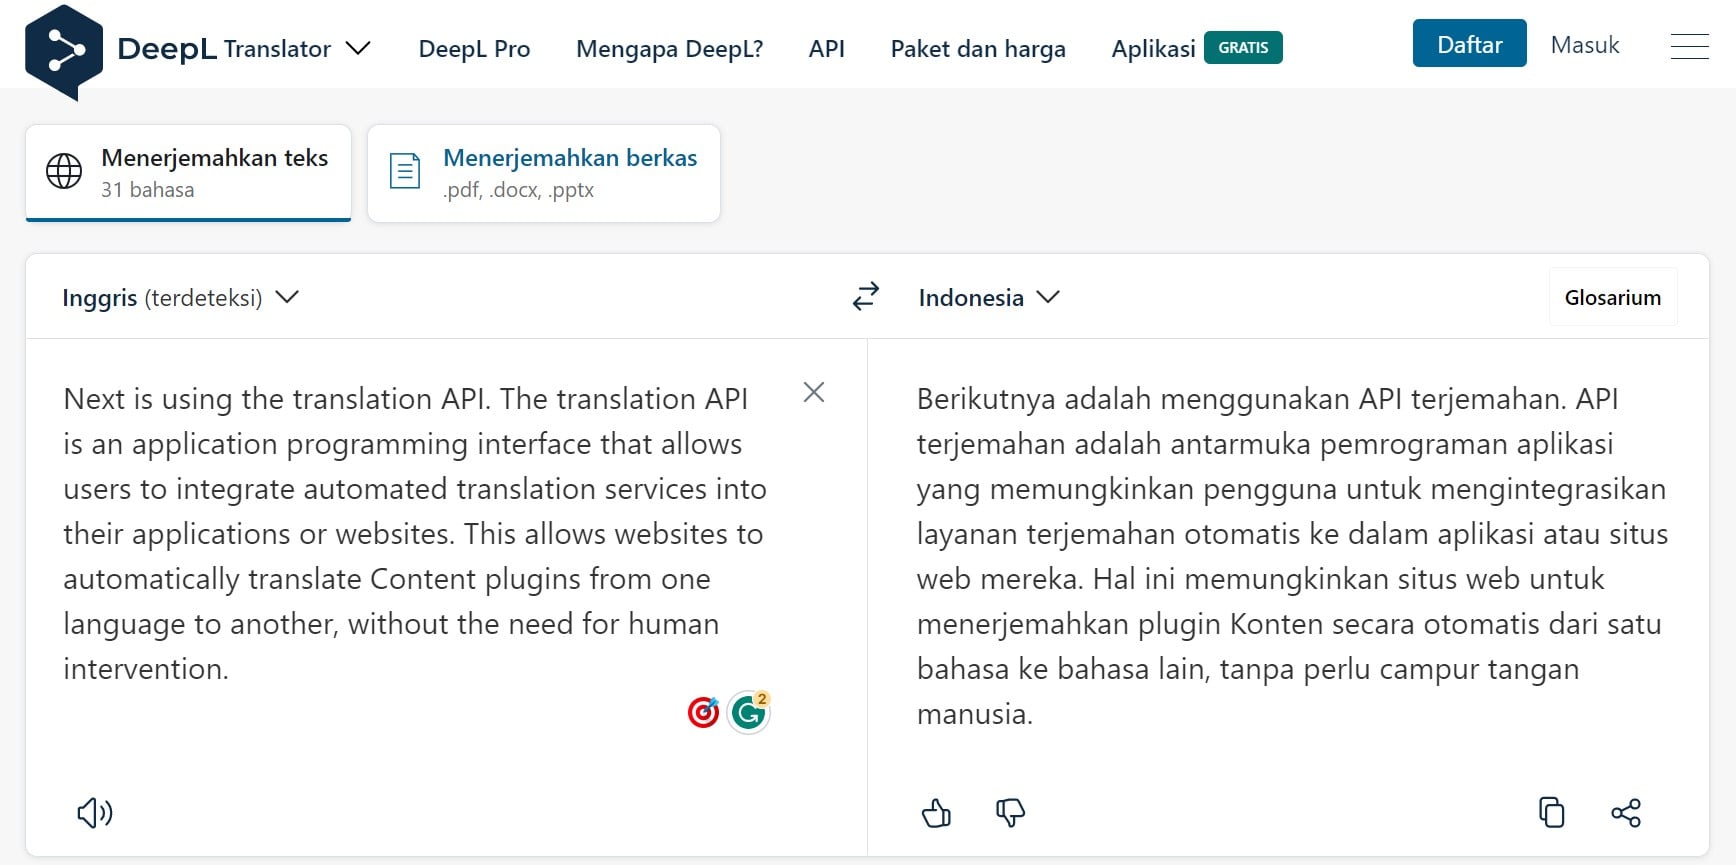Open the API menu item
The image size is (1736, 865).
(x=826, y=49)
